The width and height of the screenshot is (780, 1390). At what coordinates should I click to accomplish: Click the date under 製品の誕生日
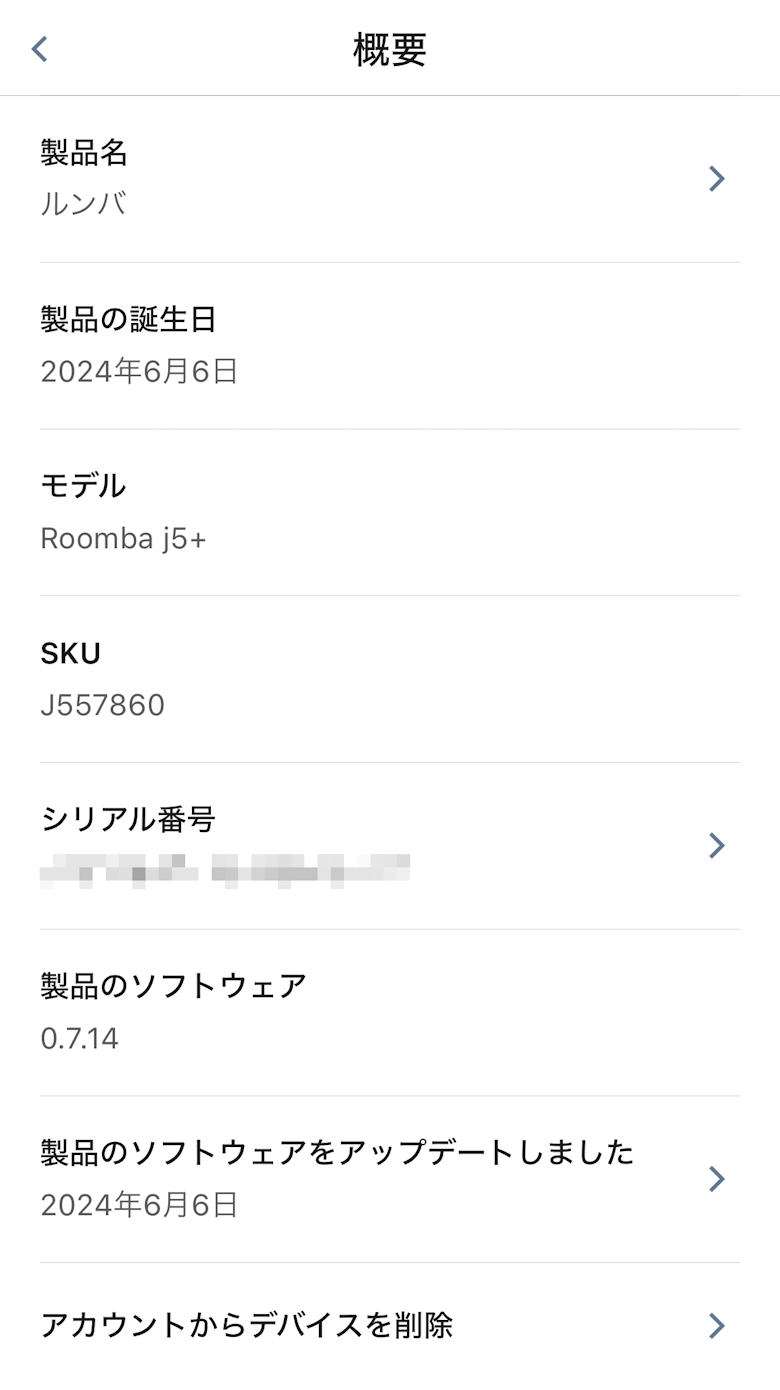click(x=139, y=372)
